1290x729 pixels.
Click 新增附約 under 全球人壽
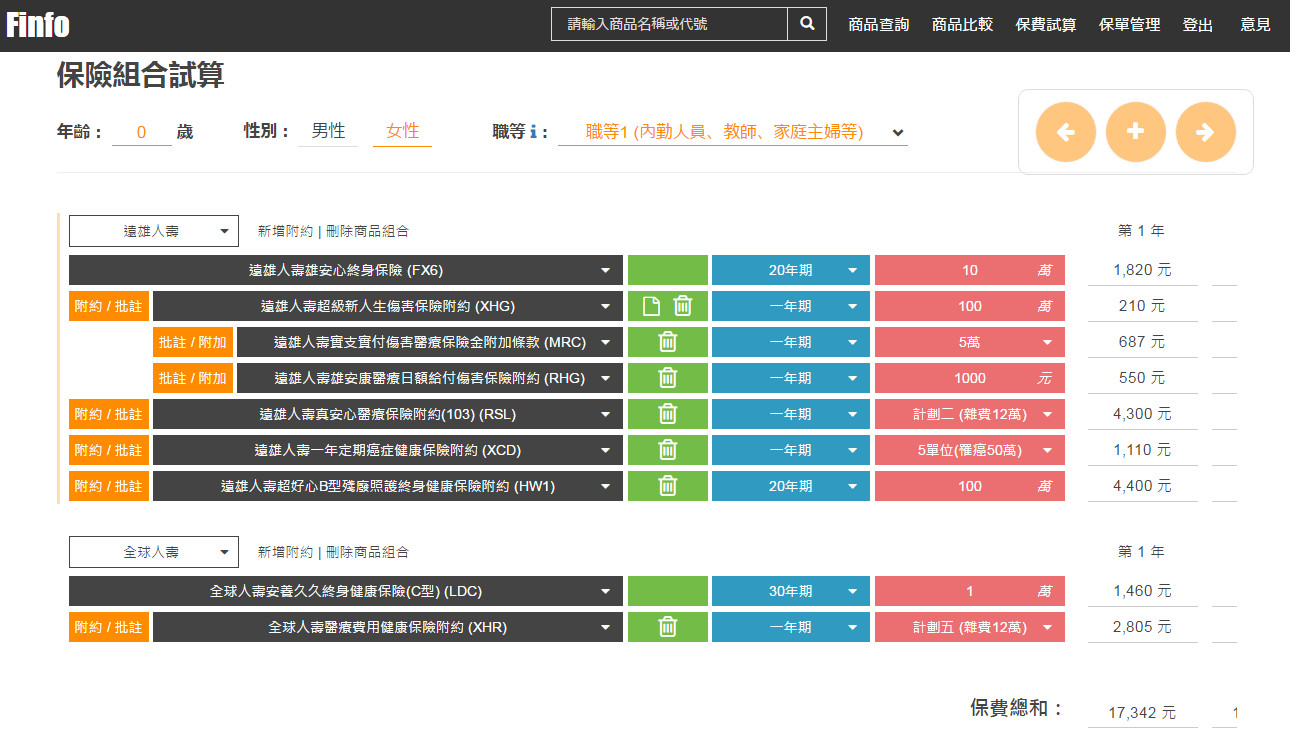(x=285, y=552)
